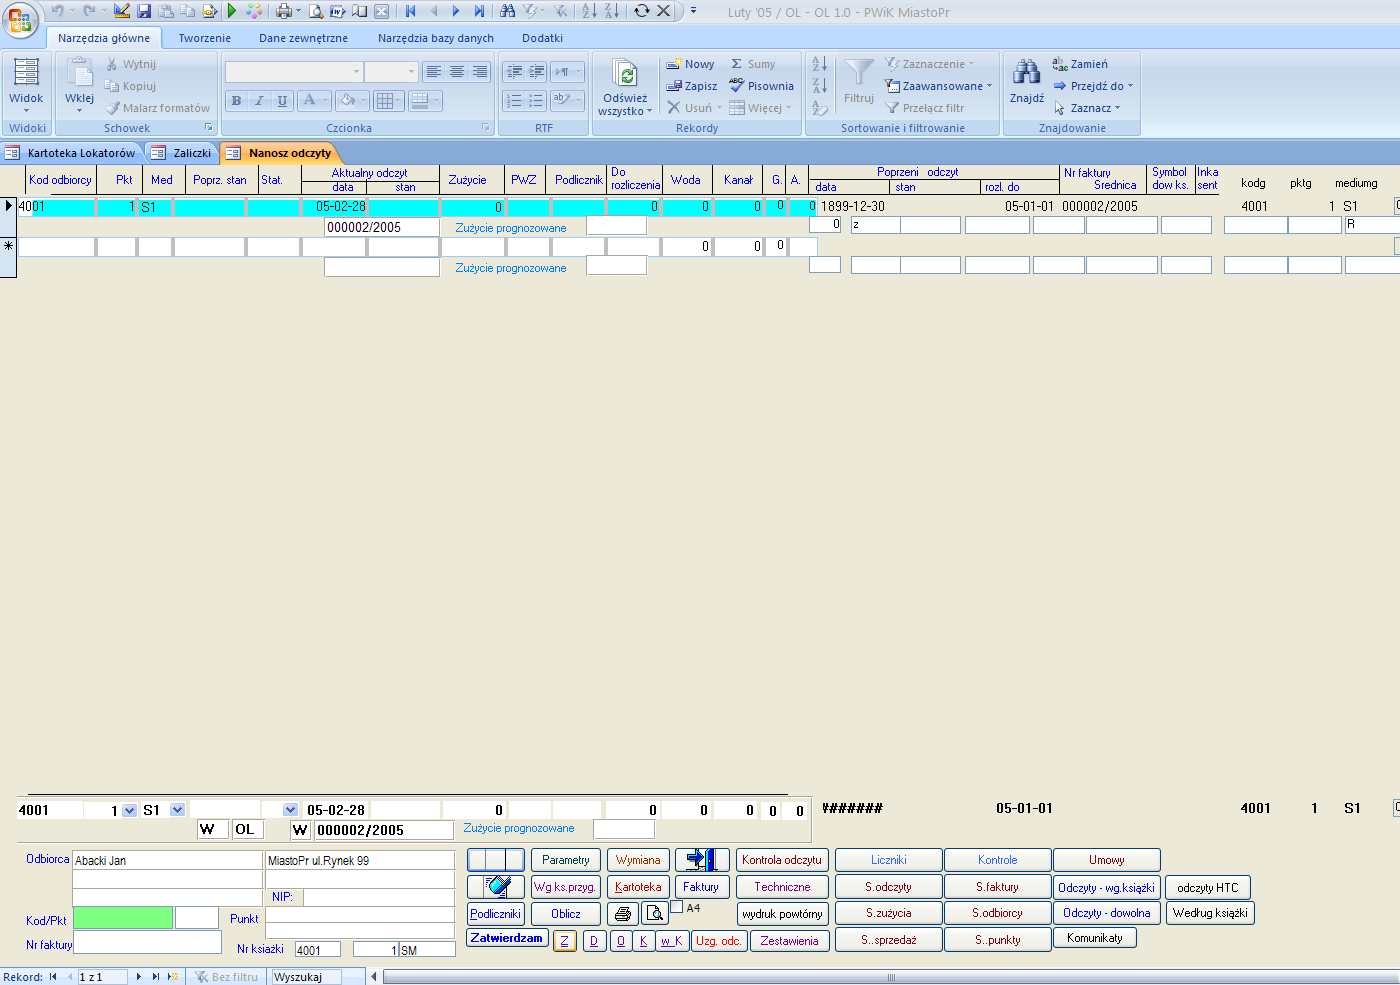Open Znajdź binoculars in the ribbon

(x=1026, y=72)
